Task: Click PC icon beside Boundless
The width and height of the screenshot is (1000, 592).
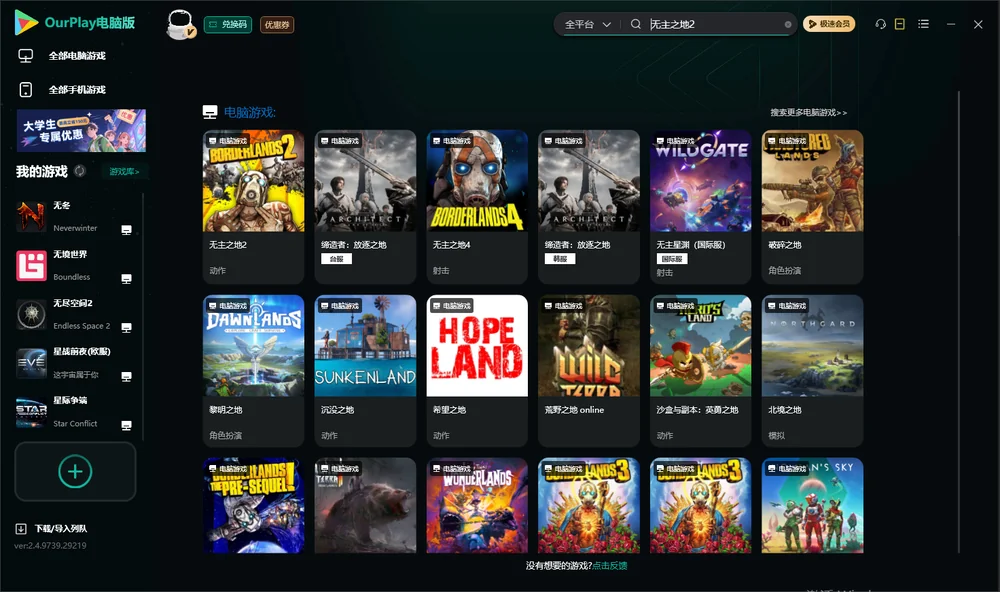Action: (x=126, y=279)
